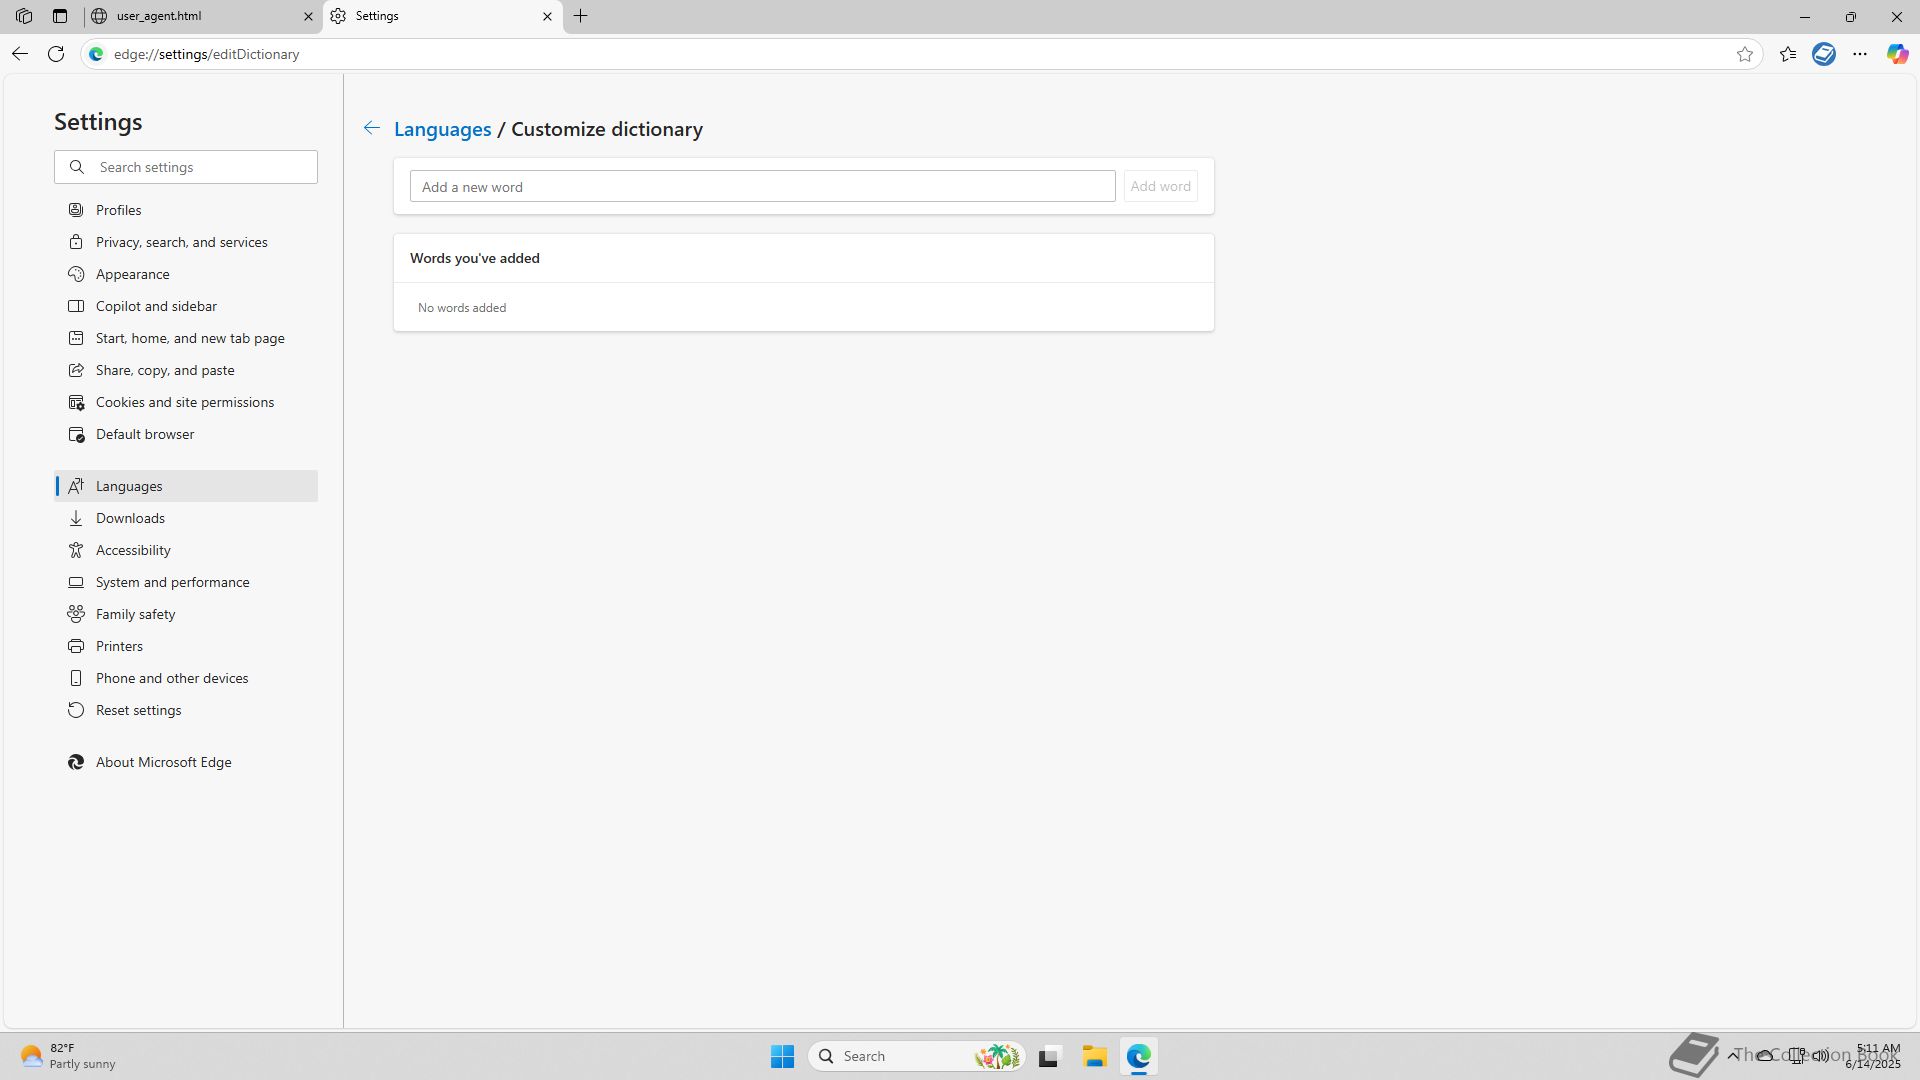The image size is (1920, 1080).
Task: Open Settings and more ellipsis menu
Action: 1860,54
